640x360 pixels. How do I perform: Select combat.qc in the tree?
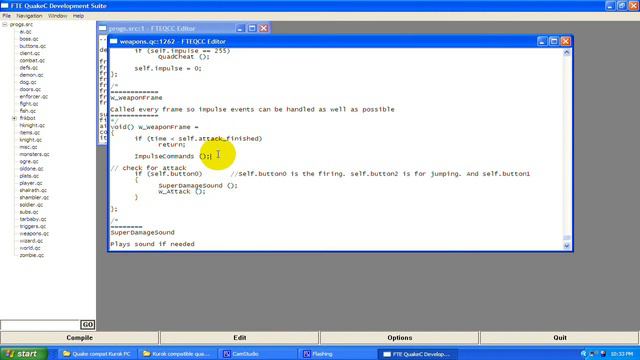click(x=32, y=60)
